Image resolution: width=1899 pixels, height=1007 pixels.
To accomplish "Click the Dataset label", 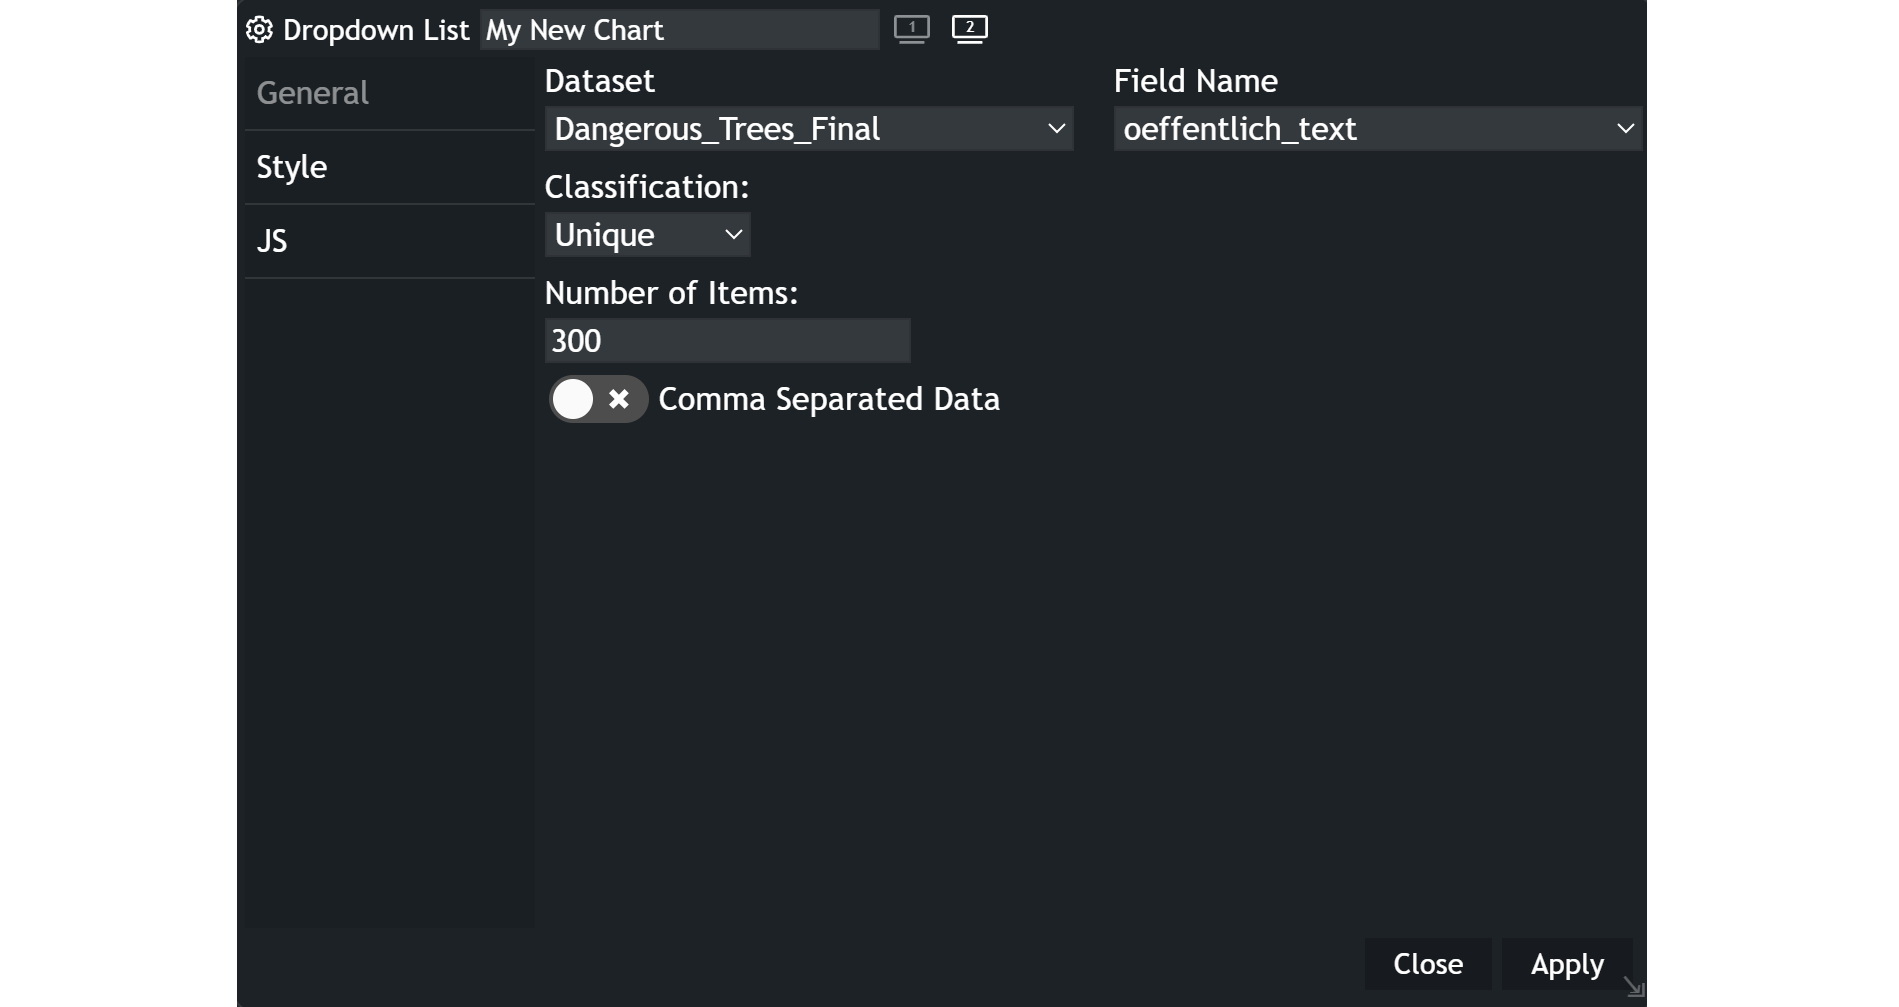I will pos(599,81).
